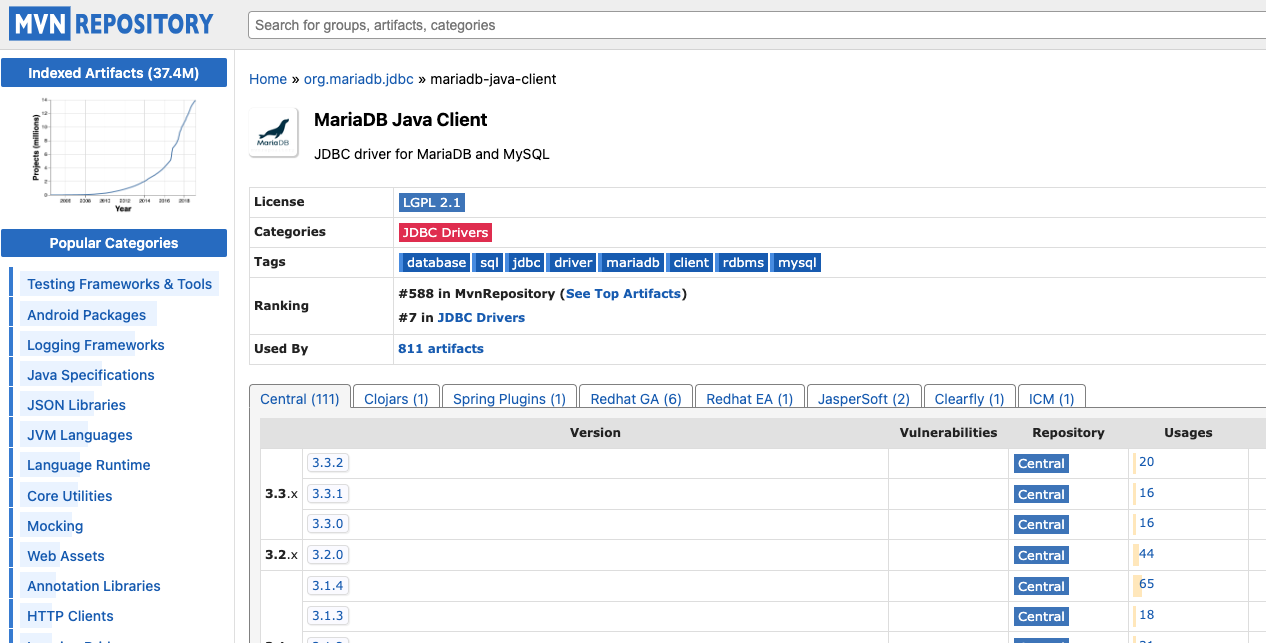Click Central repository badge for 3.2.0

click(x=1041, y=556)
